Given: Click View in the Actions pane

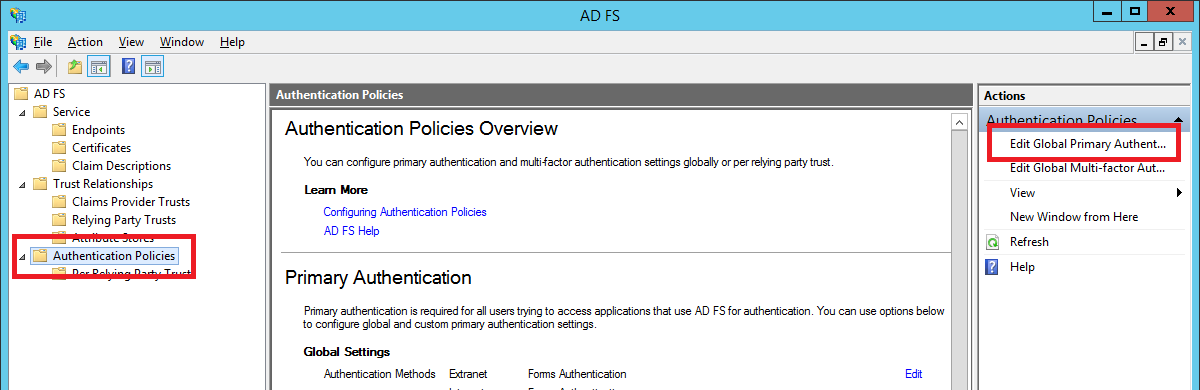Looking at the screenshot, I should [x=1022, y=193].
